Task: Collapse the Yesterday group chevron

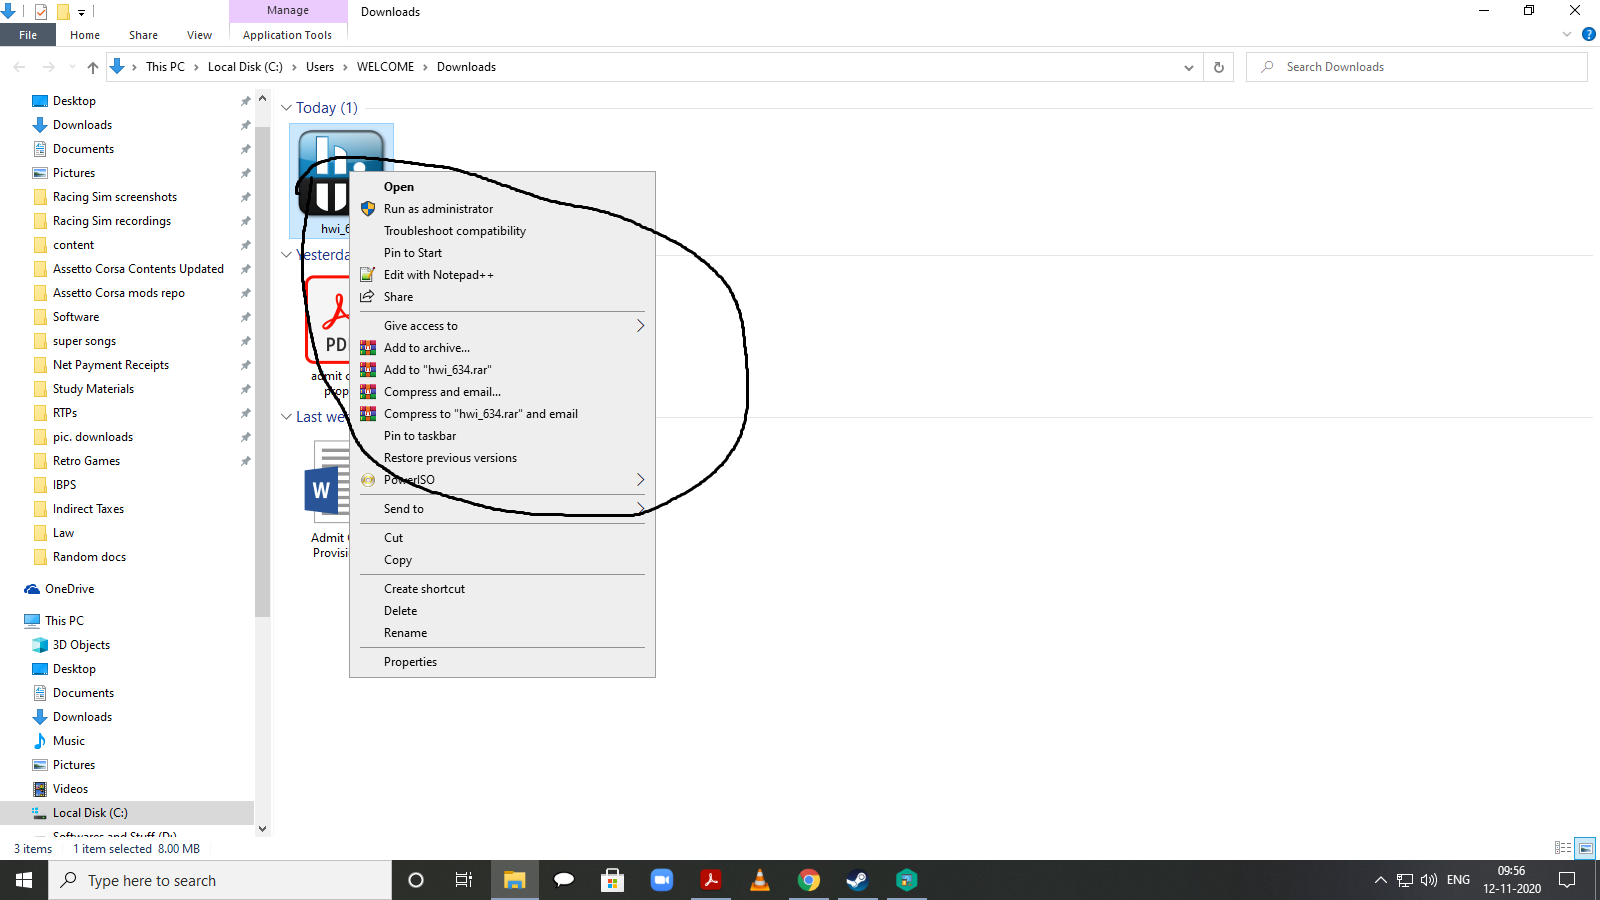Action: pyautogui.click(x=286, y=255)
